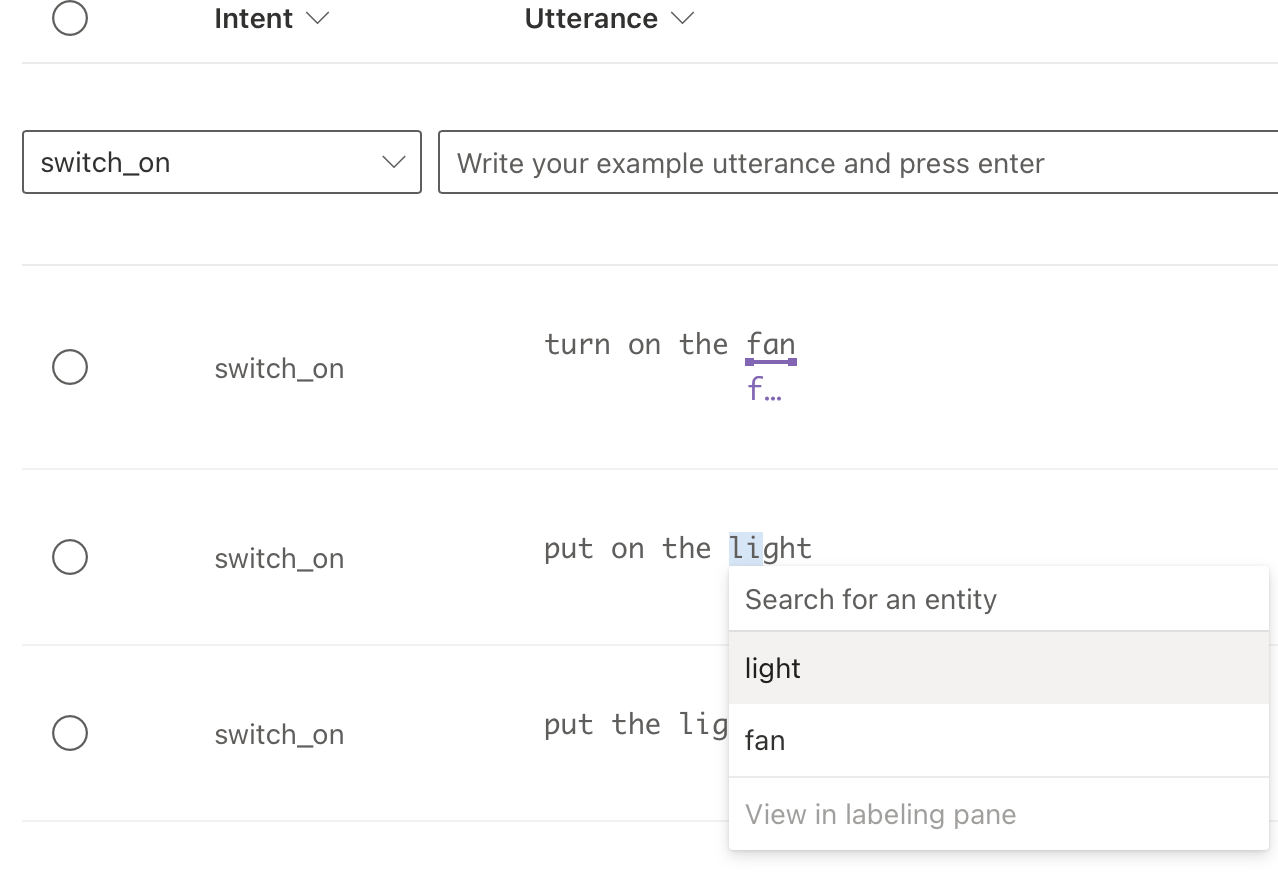Viewport: 1278px width, 872px height.
Task: Click the example utterance input field
Action: pyautogui.click(x=860, y=162)
